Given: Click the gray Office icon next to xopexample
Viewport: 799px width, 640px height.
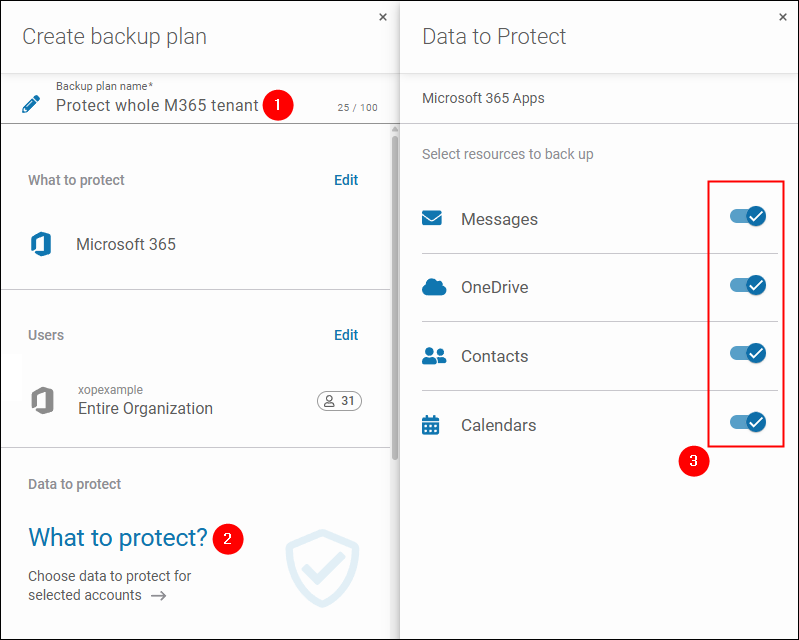Looking at the screenshot, I should 43,401.
